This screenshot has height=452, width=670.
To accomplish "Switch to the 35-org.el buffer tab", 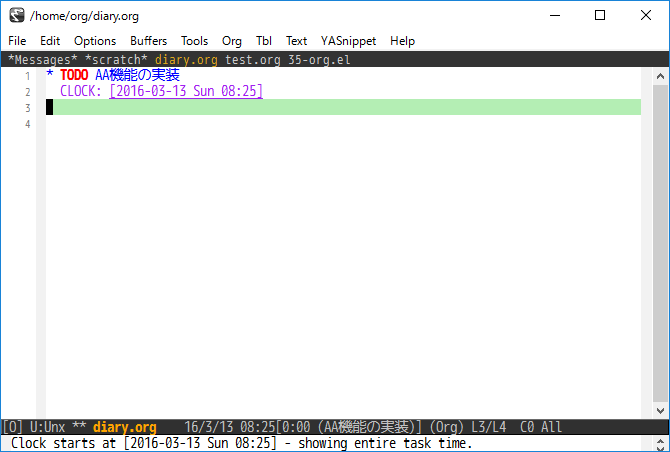I will point(319,59).
